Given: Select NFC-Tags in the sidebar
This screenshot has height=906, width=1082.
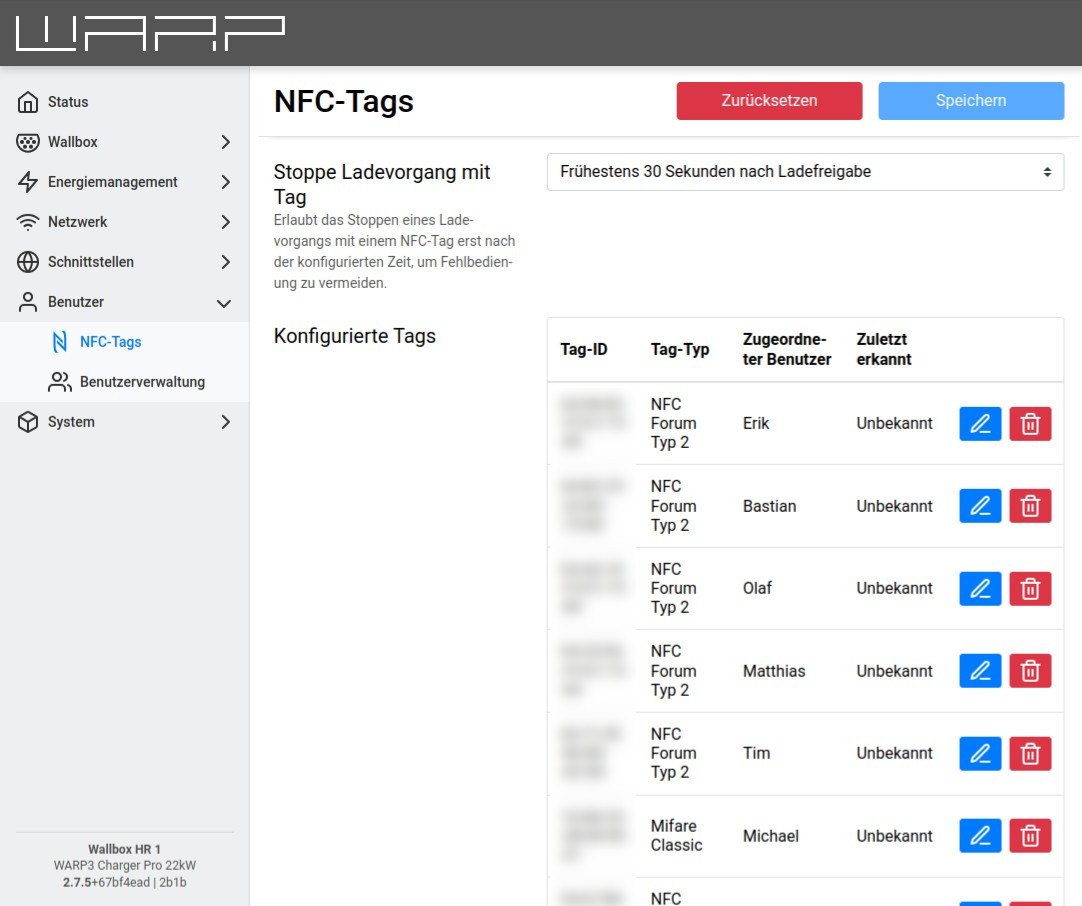Looking at the screenshot, I should click(x=110, y=342).
